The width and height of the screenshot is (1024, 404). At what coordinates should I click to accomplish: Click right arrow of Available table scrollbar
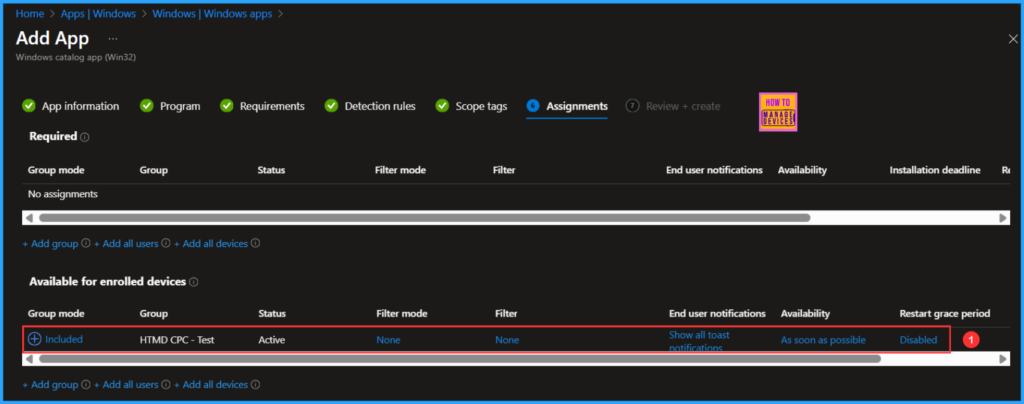click(x=1004, y=359)
